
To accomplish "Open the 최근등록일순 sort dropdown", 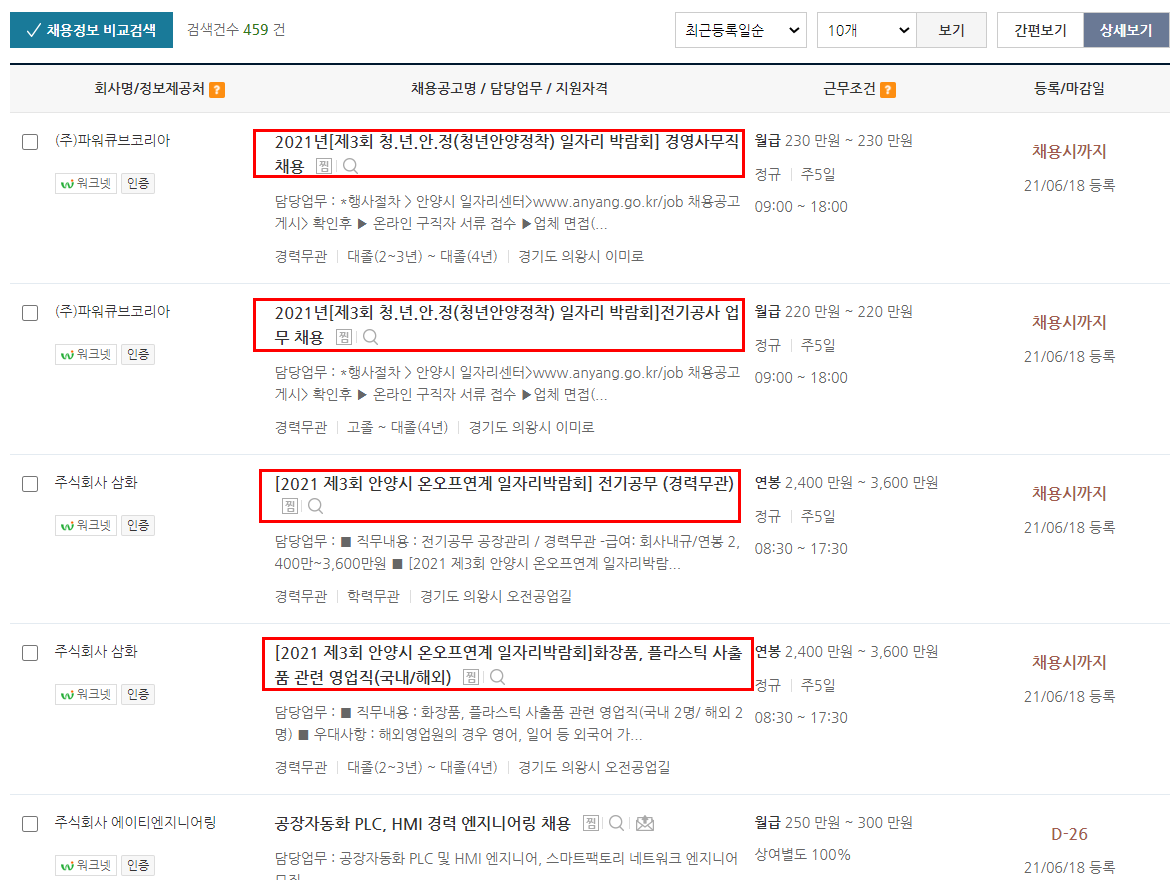I will pos(741,30).
